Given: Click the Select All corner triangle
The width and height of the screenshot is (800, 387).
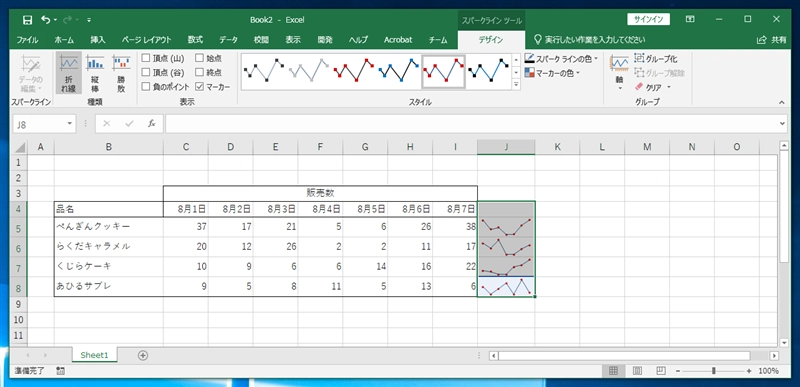Looking at the screenshot, I should point(19,147).
